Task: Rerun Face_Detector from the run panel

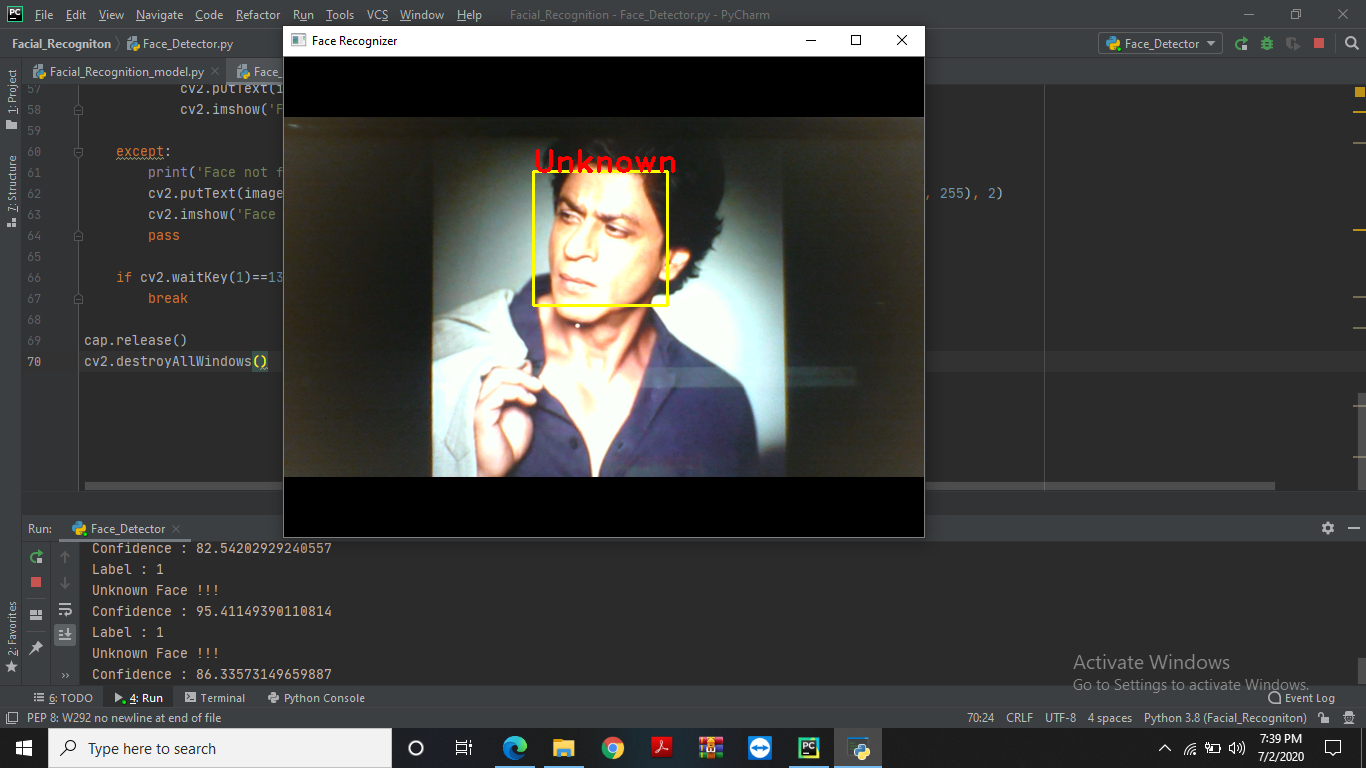Action: [36, 558]
